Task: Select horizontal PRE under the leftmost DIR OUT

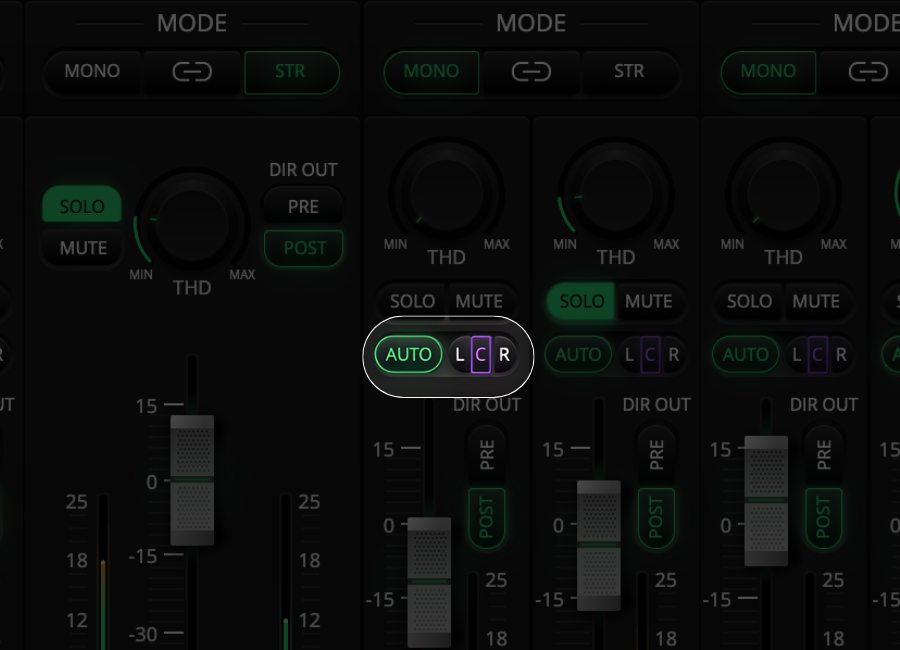Action: click(x=303, y=207)
